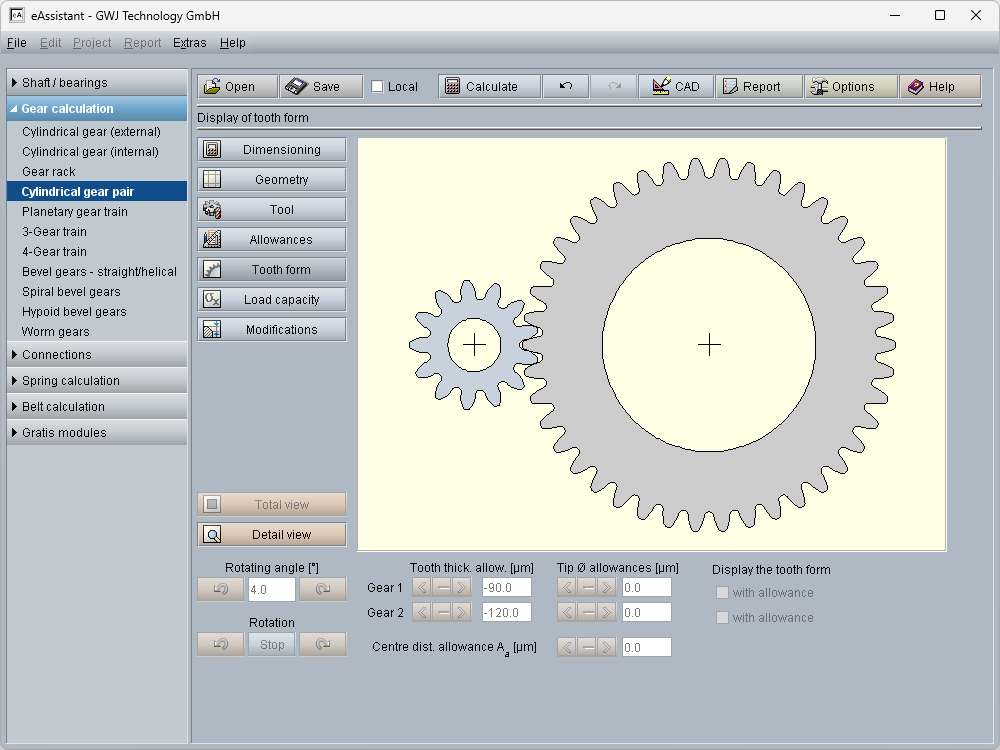Open the Tool section with gear icon
Image resolution: width=1000 pixels, height=750 pixels.
[x=272, y=210]
